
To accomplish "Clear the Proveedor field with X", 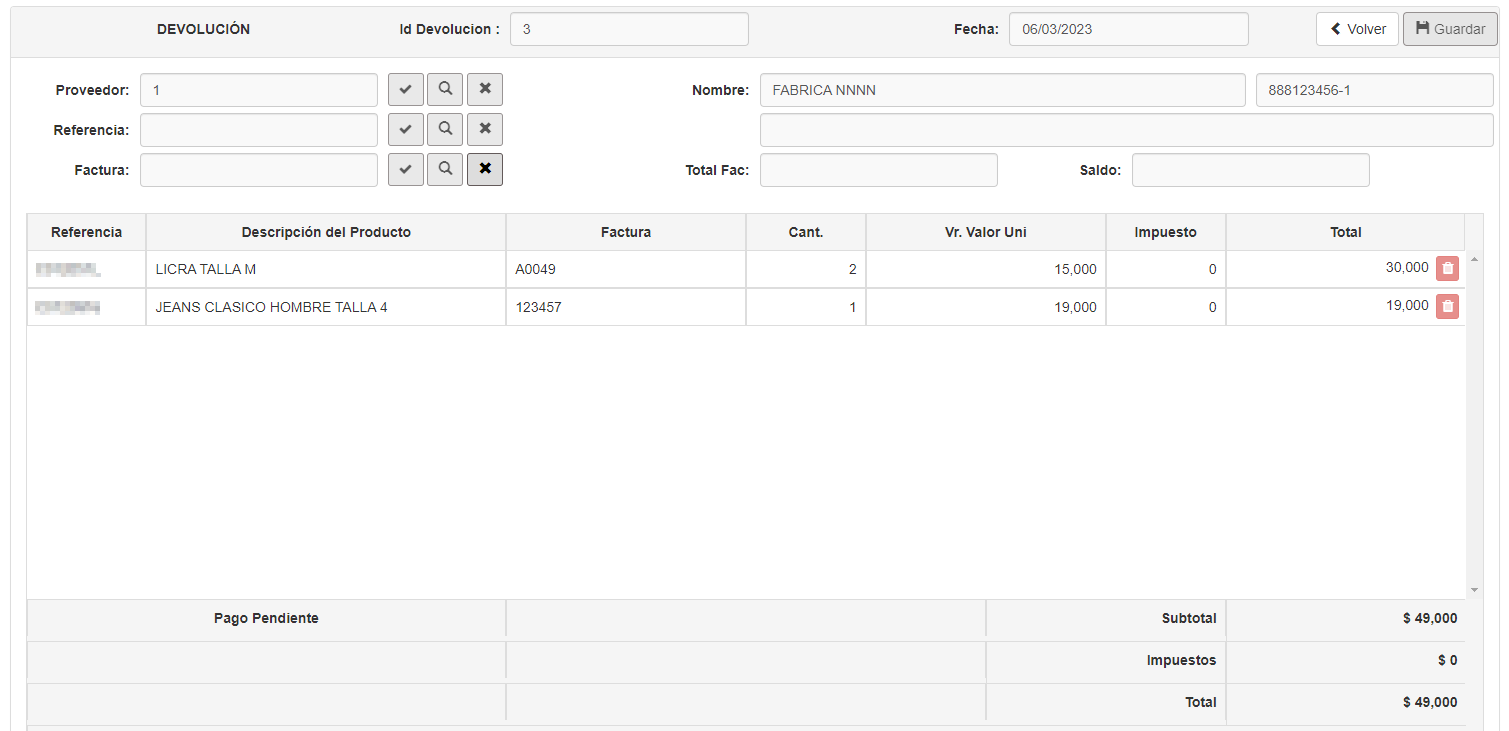I will 485,90.
